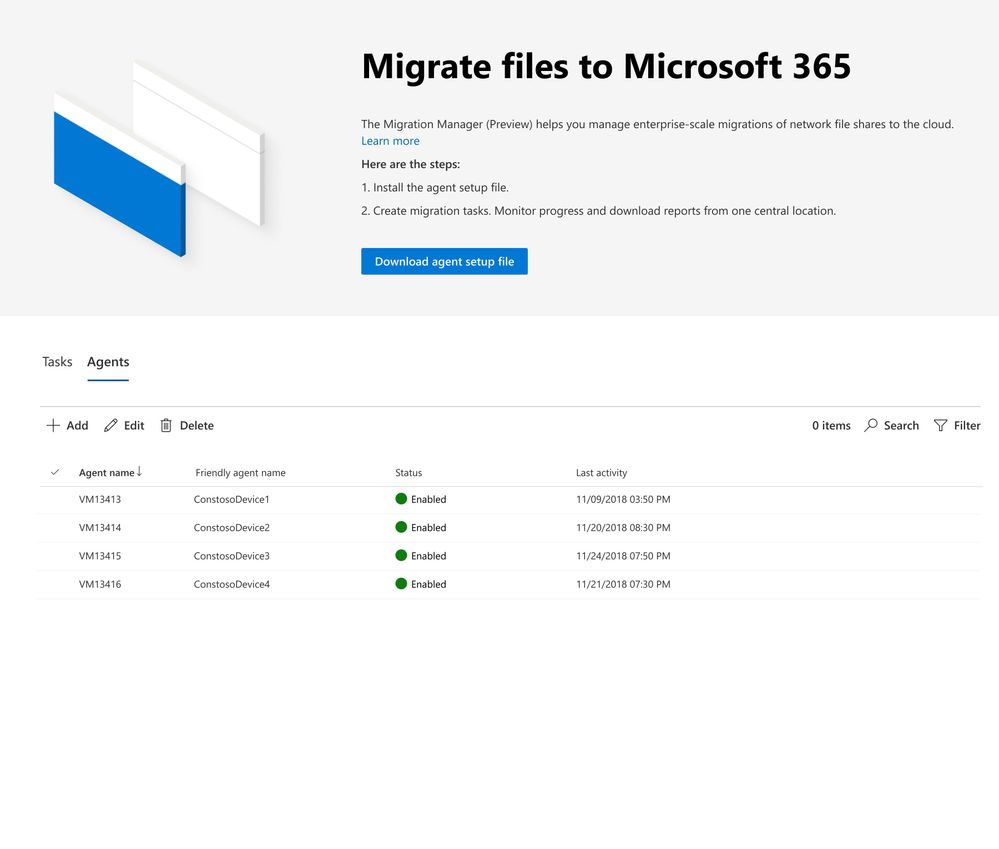Click the 0 items count label
999x849 pixels.
831,425
